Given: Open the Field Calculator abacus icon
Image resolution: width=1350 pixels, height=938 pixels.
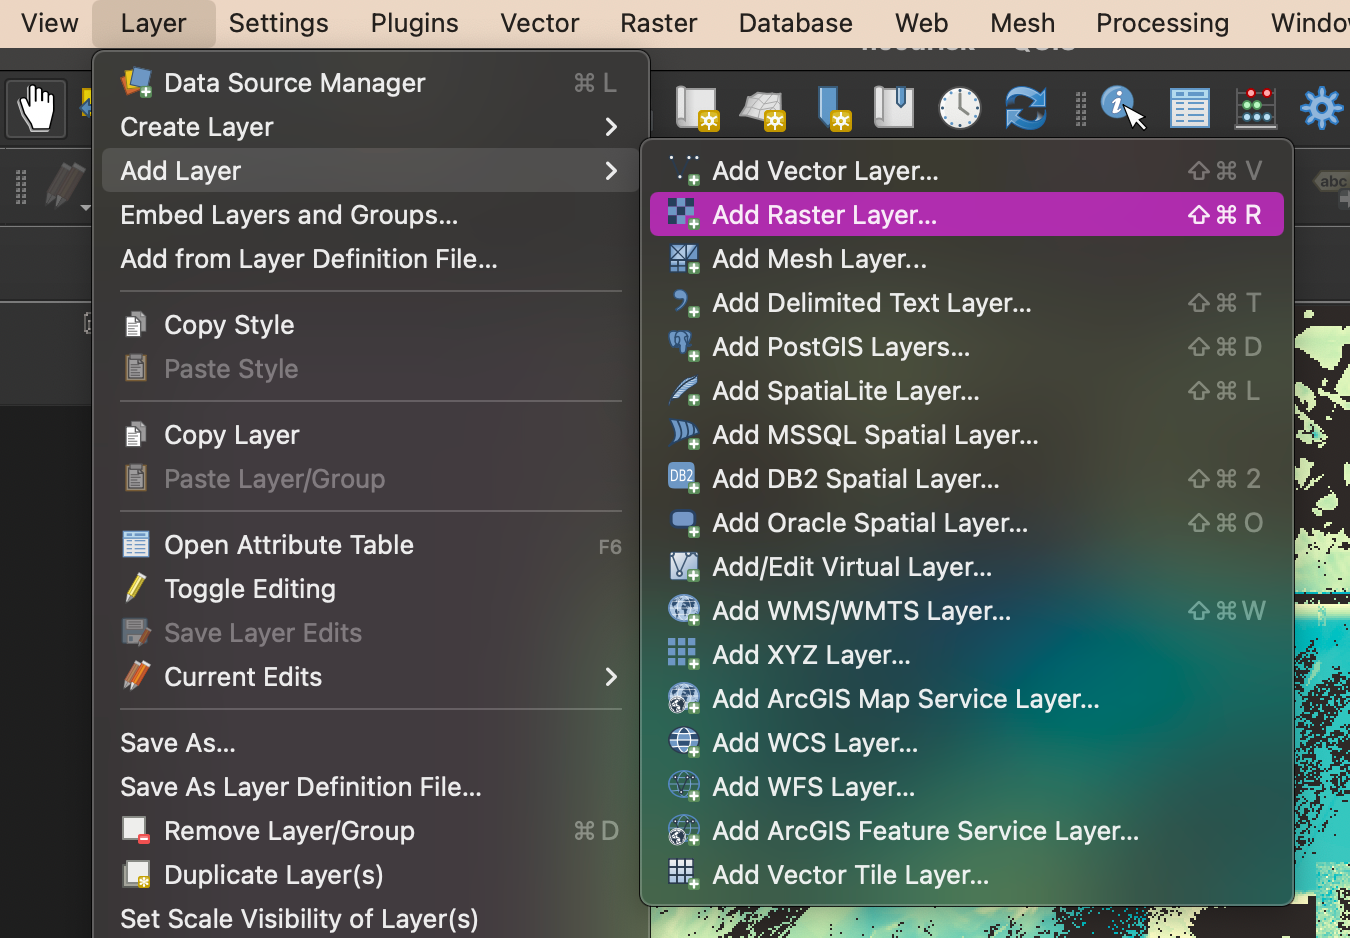Looking at the screenshot, I should [x=1256, y=108].
